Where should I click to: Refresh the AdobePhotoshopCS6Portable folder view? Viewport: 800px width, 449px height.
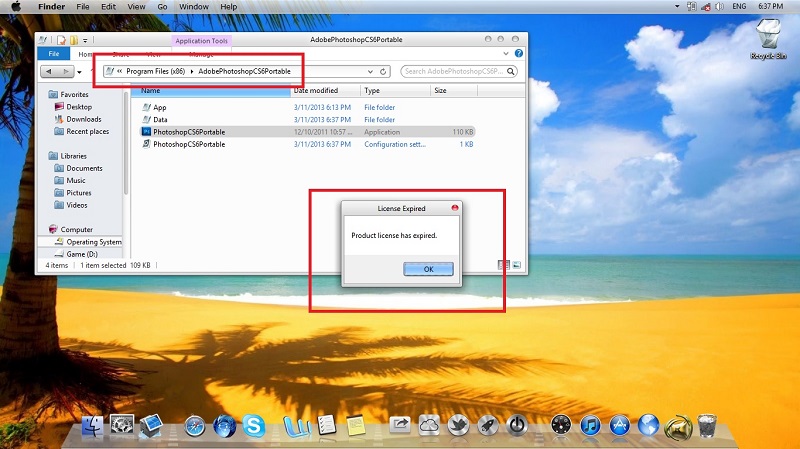(383, 71)
